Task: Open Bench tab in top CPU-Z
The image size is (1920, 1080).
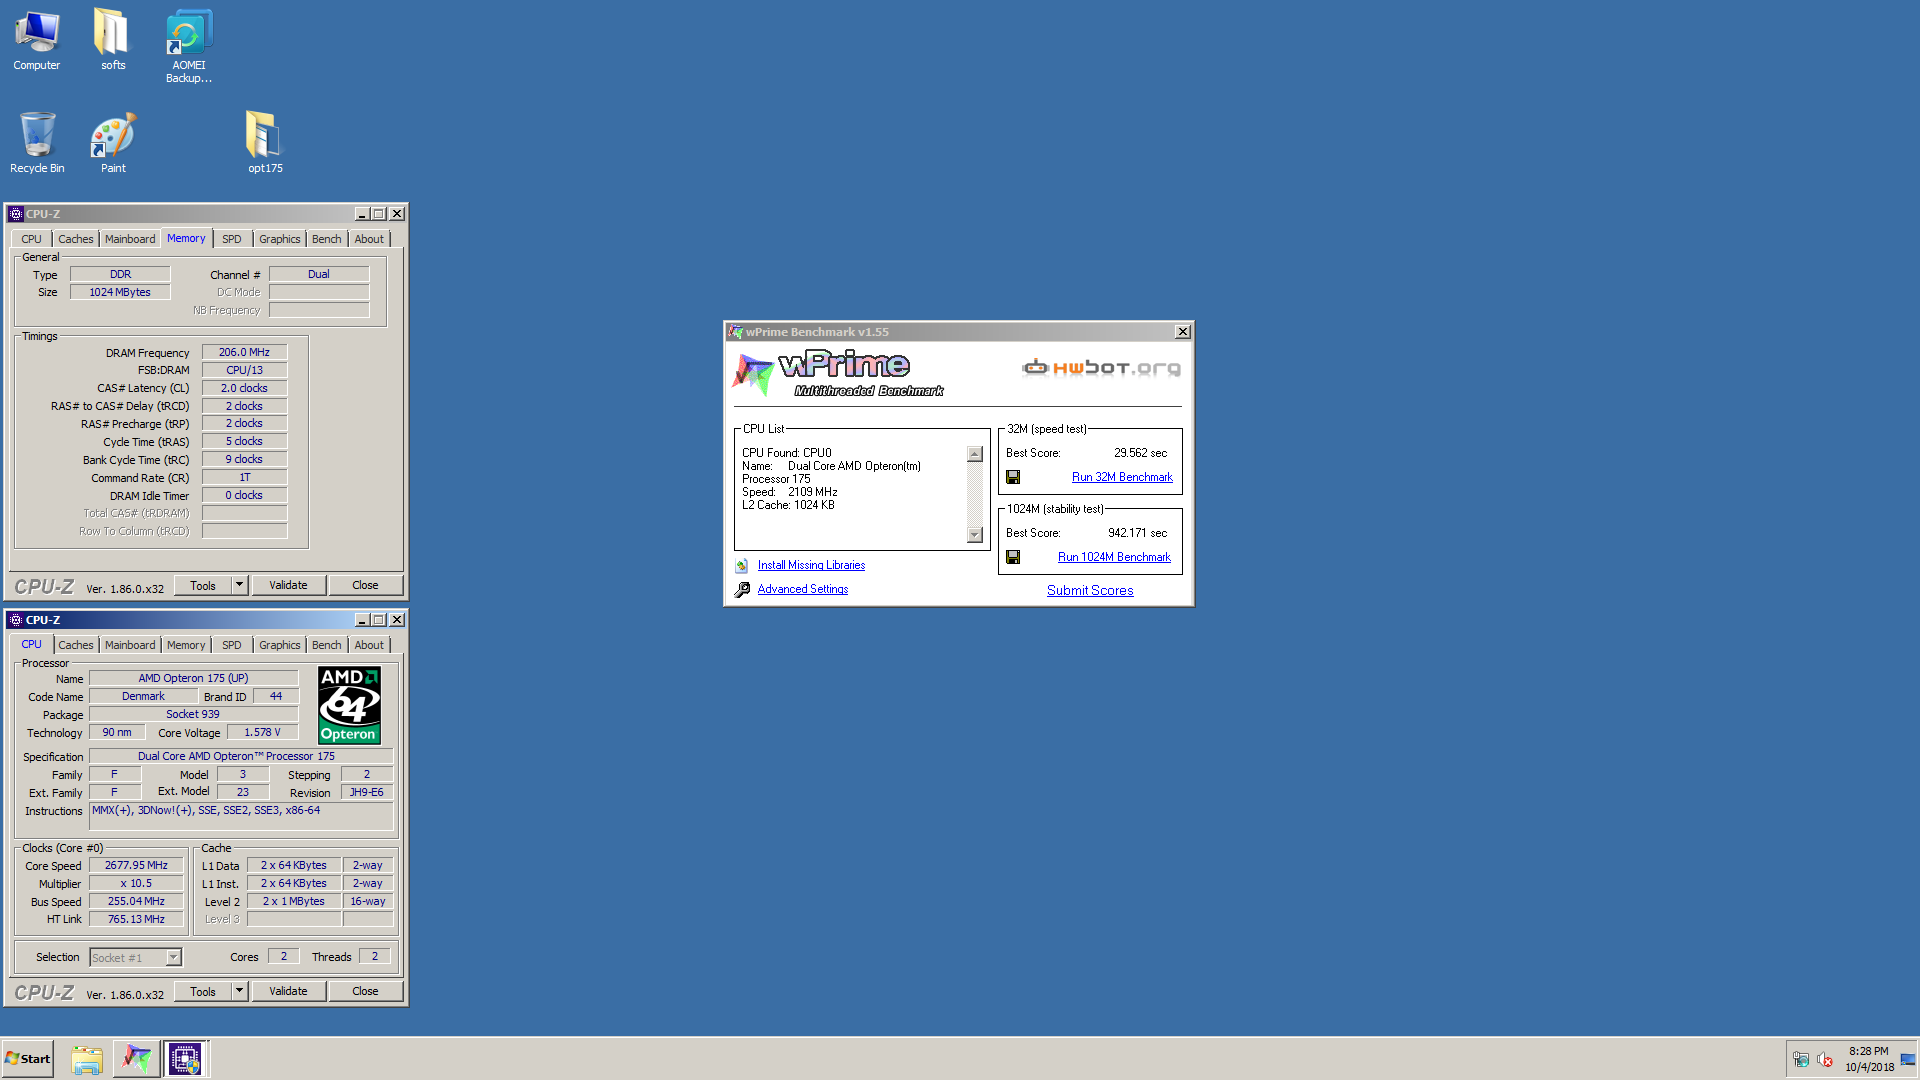Action: (326, 239)
